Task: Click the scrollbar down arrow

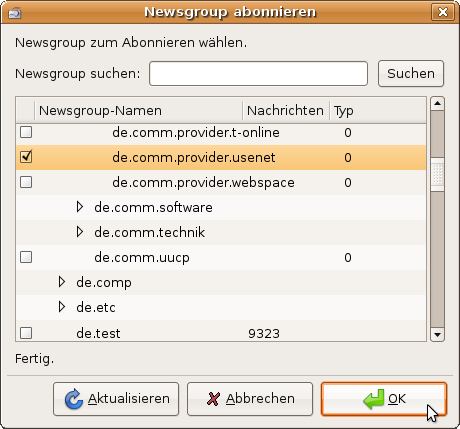Action: coord(437,334)
